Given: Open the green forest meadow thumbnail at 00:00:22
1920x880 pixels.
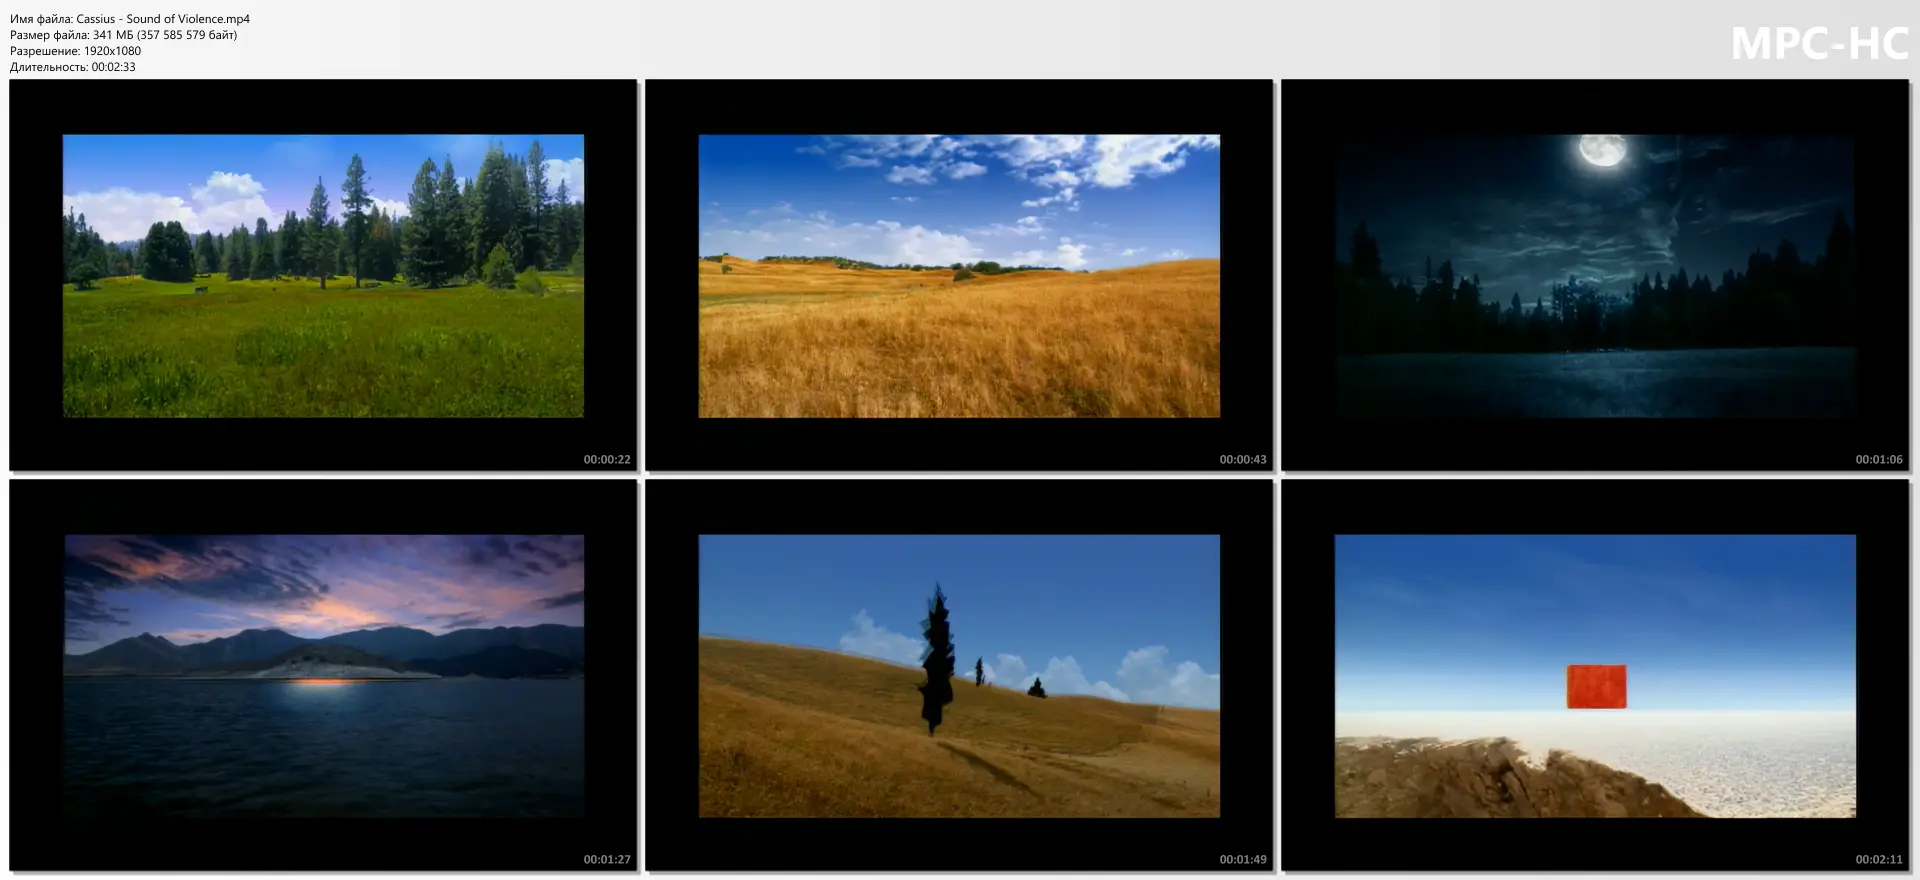Looking at the screenshot, I should click(323, 275).
